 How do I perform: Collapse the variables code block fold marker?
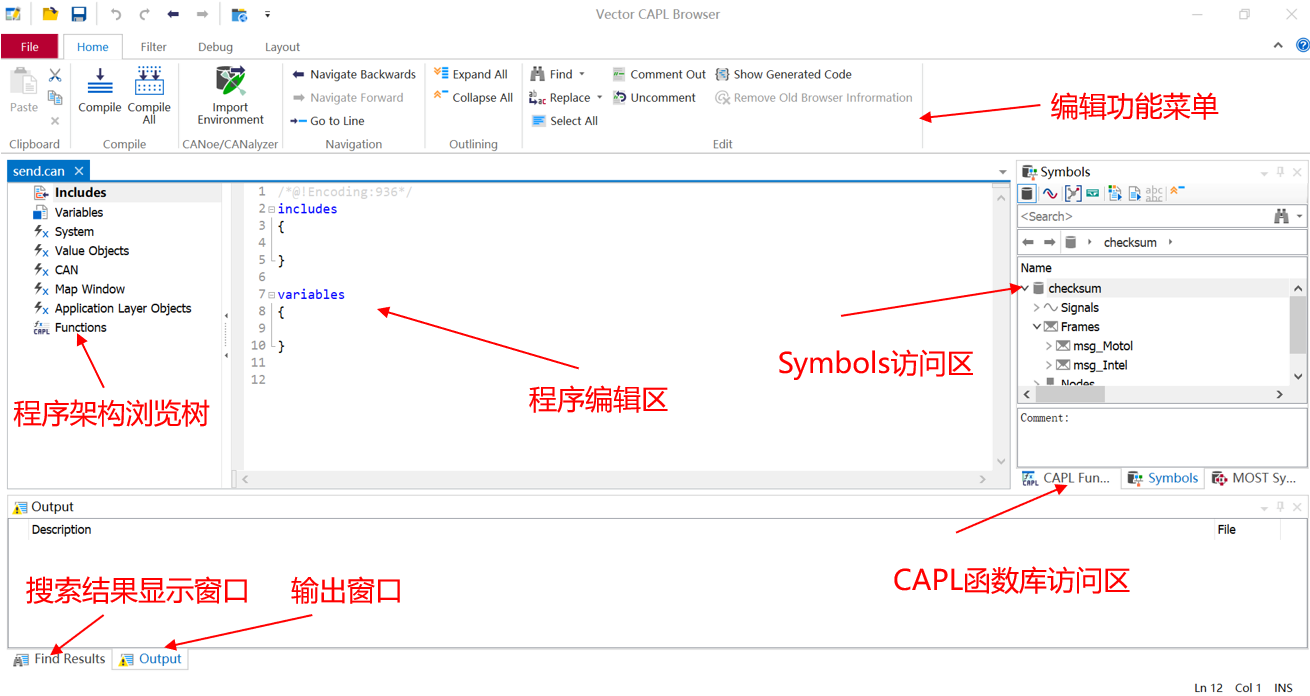click(271, 295)
